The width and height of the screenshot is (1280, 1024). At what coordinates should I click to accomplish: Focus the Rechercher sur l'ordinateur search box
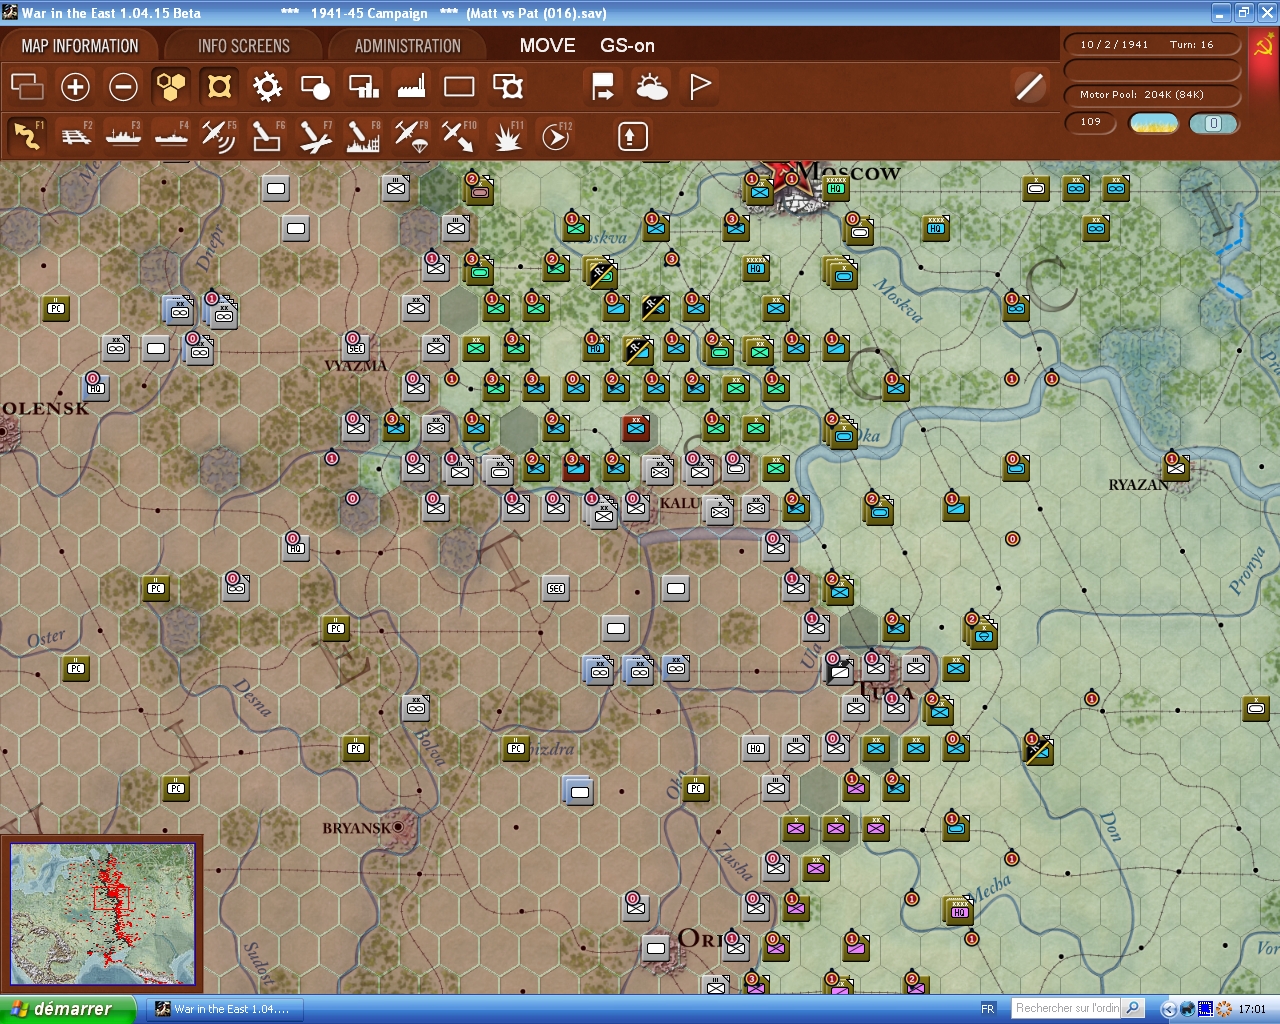[x=1066, y=1008]
